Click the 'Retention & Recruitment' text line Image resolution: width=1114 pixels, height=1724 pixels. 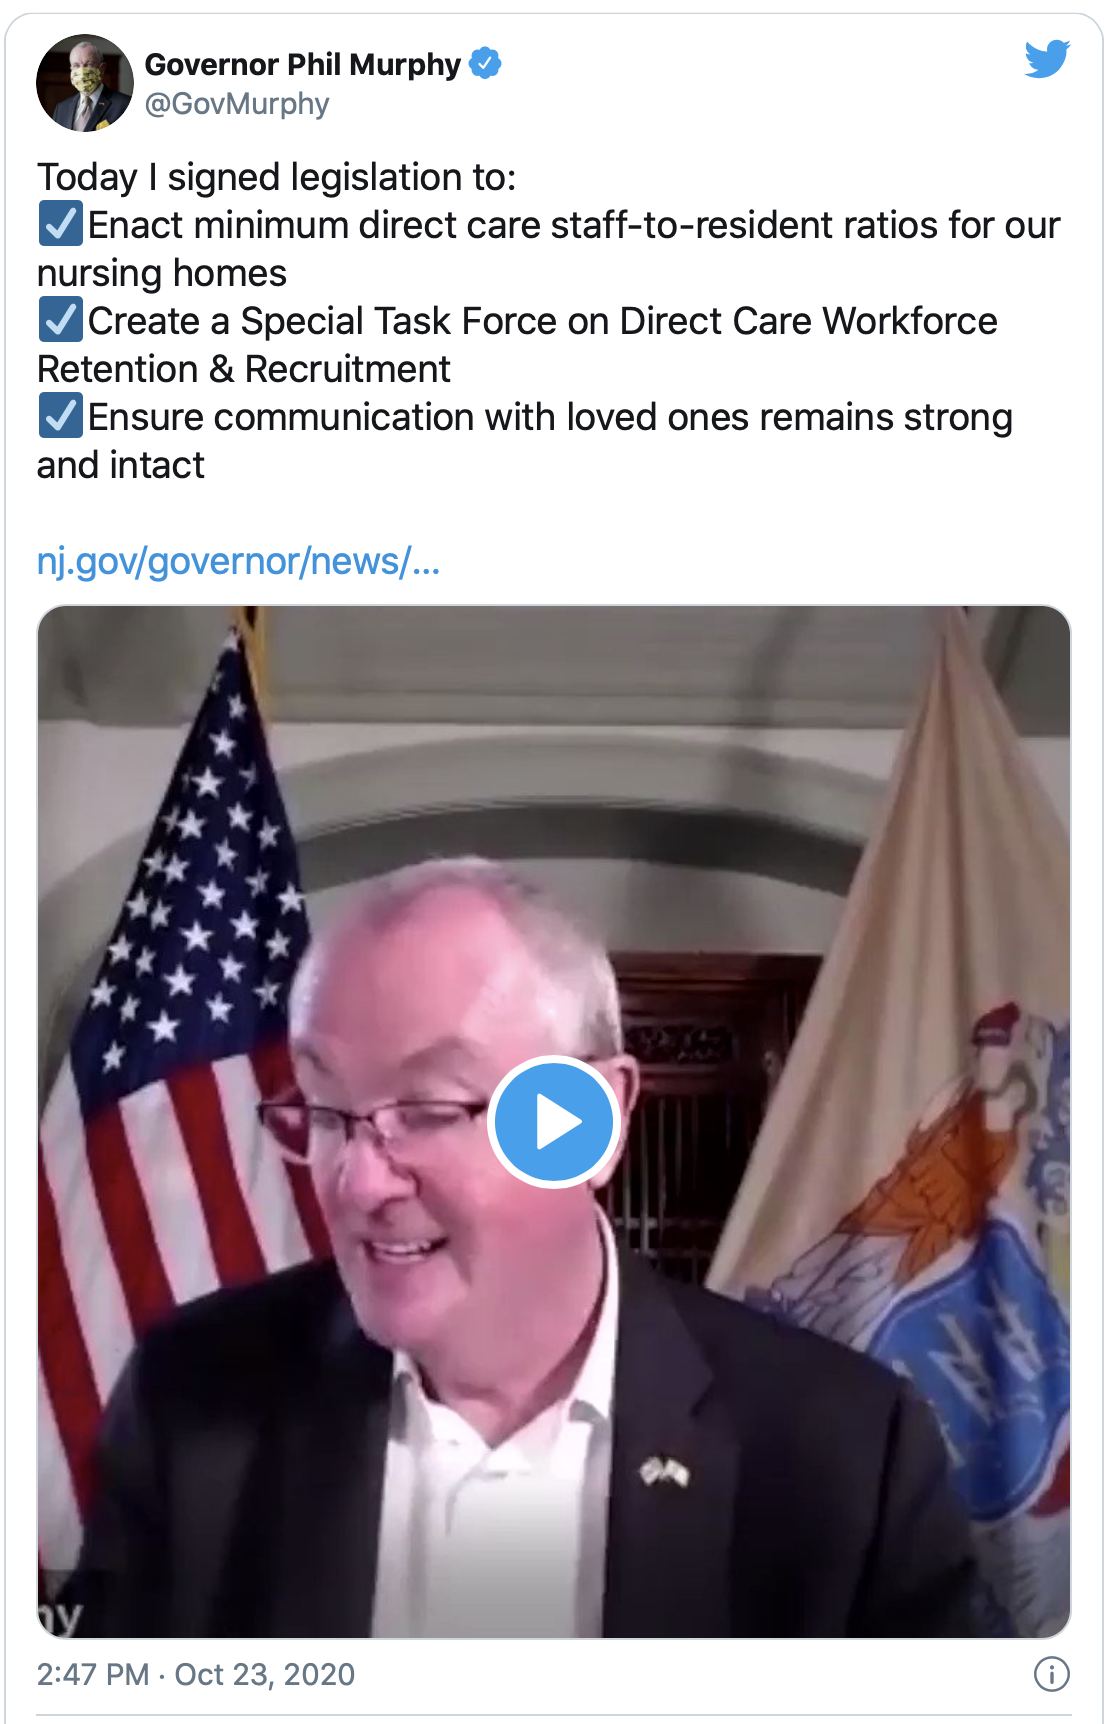pos(244,369)
